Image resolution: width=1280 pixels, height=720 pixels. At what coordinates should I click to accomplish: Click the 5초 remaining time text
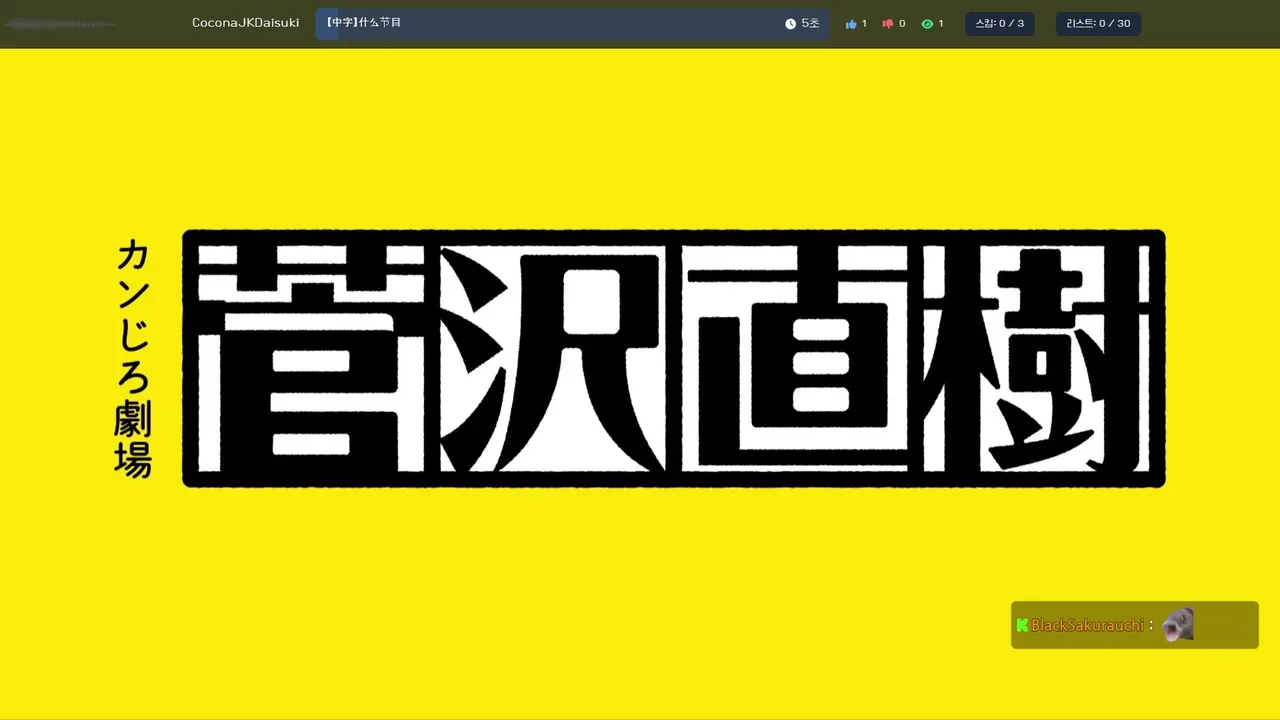pos(810,24)
